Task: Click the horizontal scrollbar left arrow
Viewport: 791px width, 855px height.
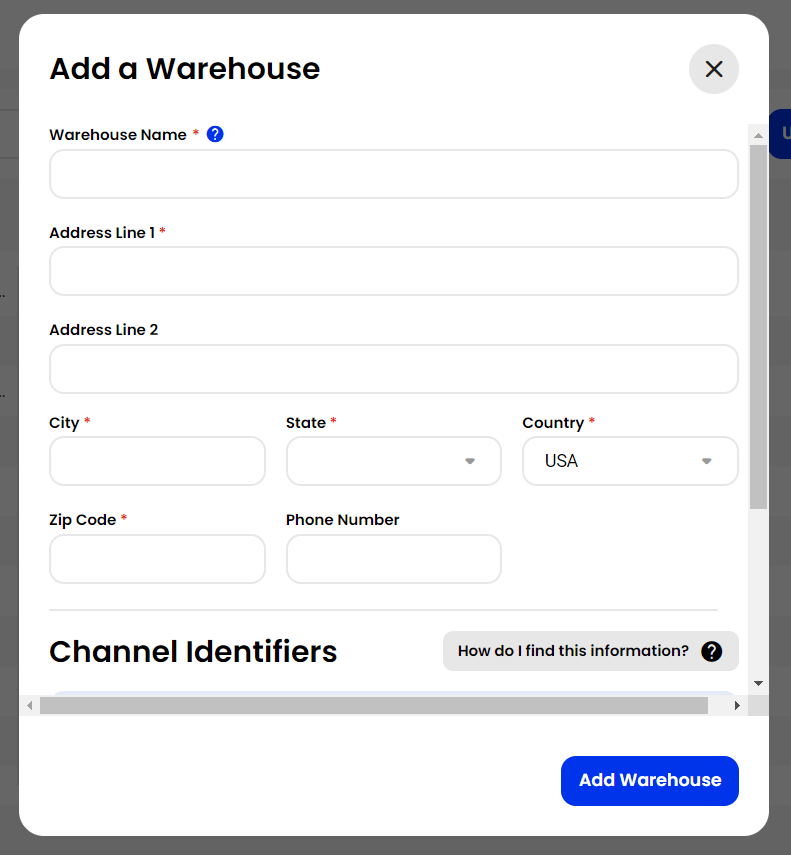Action: (x=31, y=705)
